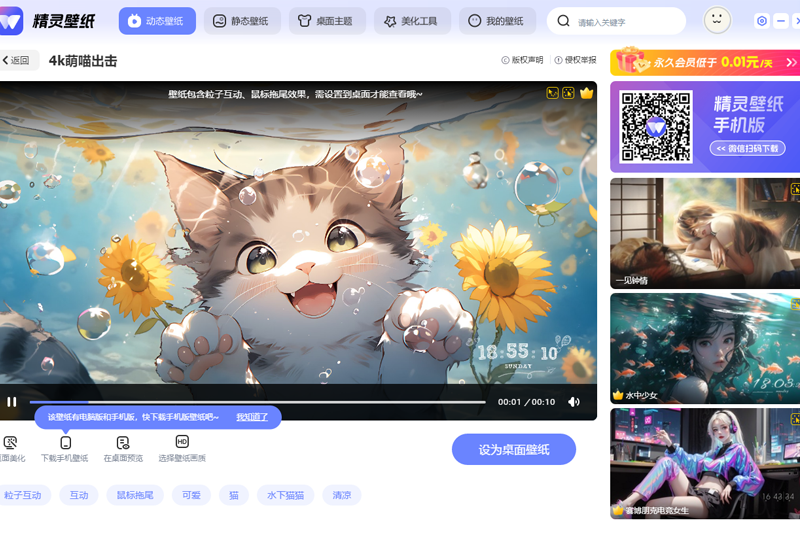Click the 精灵壁纸 logo icon

[11, 21]
